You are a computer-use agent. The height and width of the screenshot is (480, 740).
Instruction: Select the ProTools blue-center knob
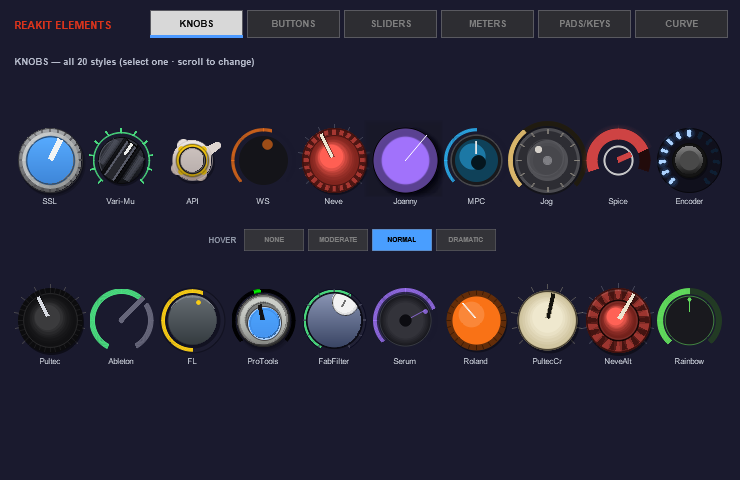coord(263,320)
